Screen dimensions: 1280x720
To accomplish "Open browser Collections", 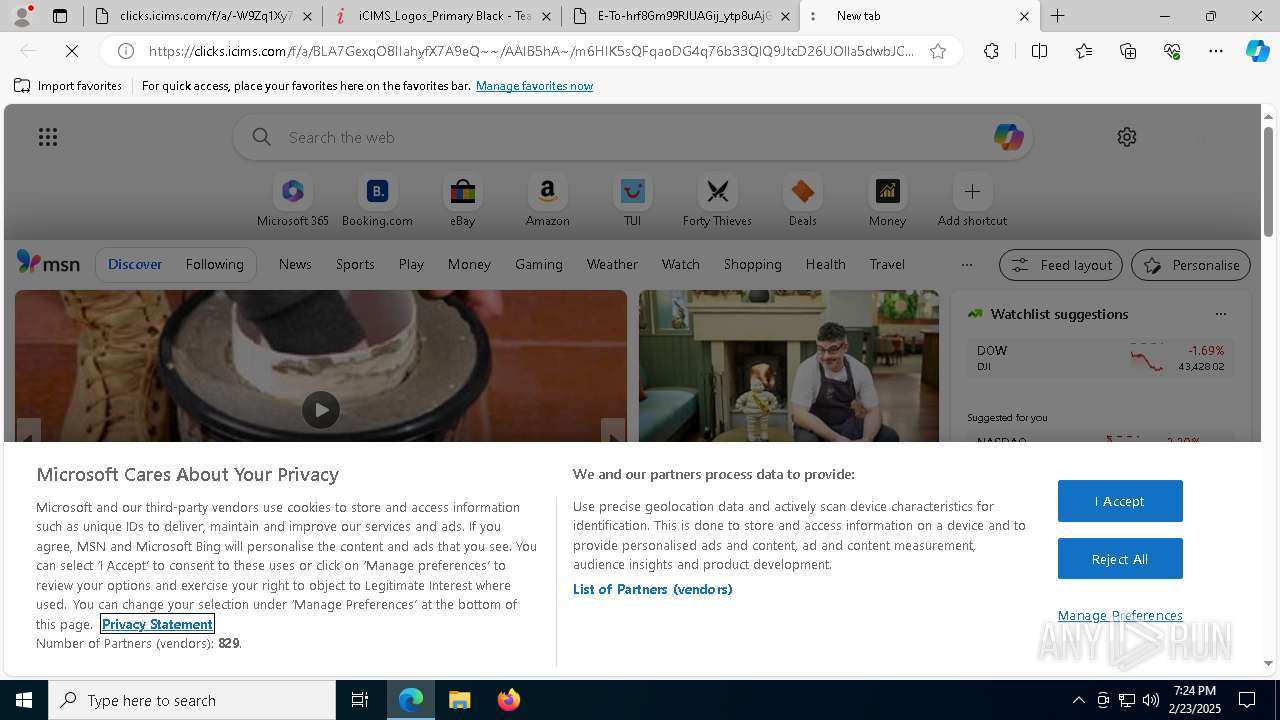I will coord(1128,51).
